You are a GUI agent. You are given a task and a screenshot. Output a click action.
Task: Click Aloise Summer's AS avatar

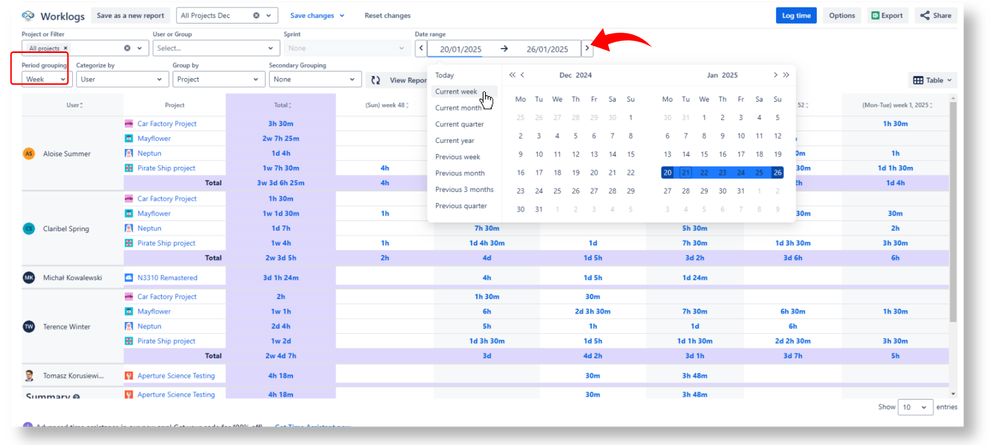[29, 154]
